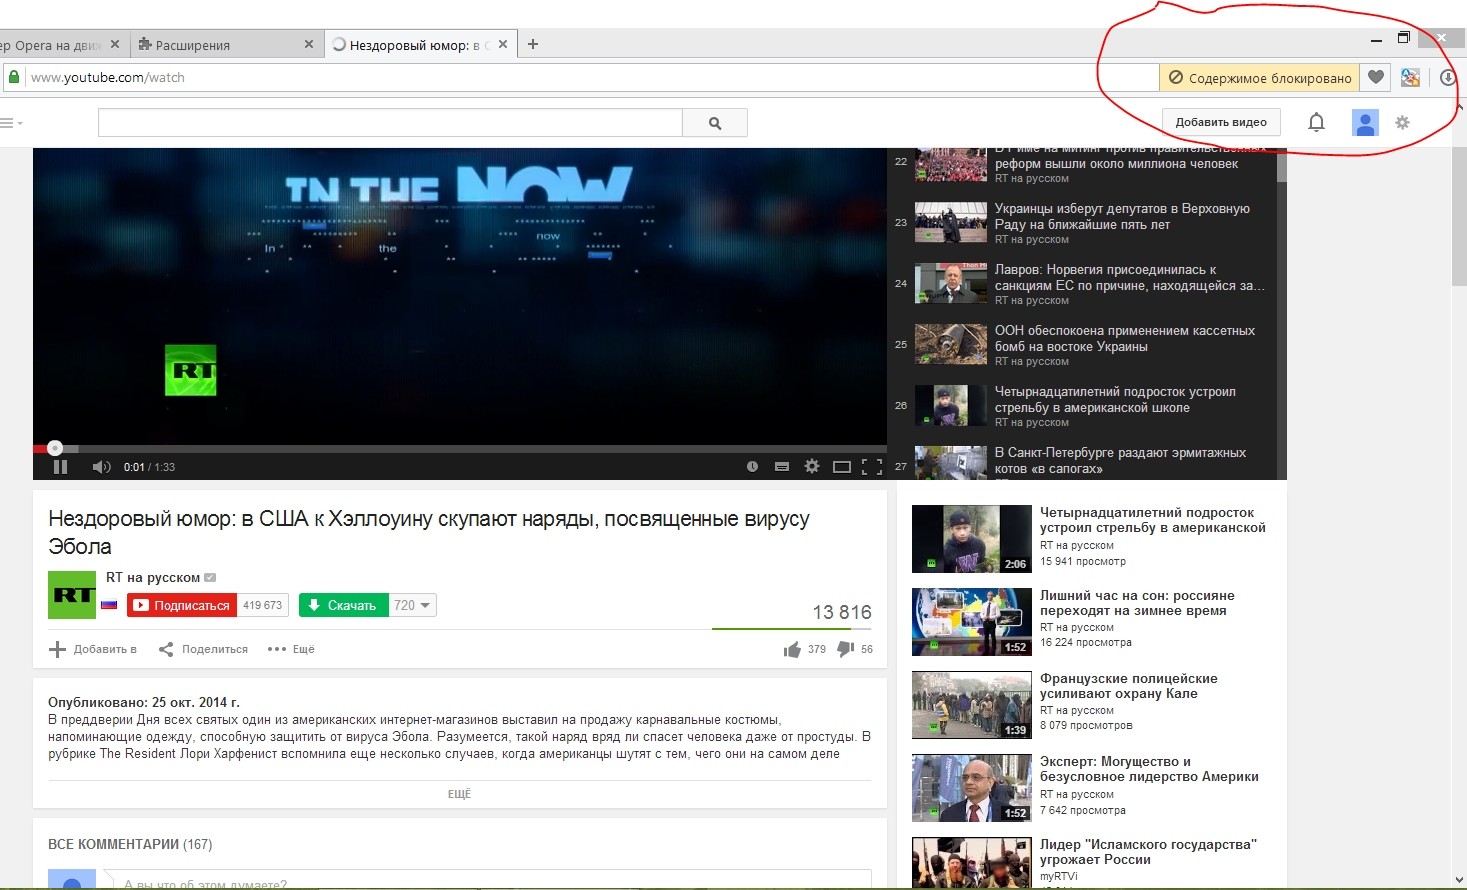This screenshot has width=1467, height=890.
Task: Click the video title 'Нездоровый юмор'
Action: click(429, 532)
